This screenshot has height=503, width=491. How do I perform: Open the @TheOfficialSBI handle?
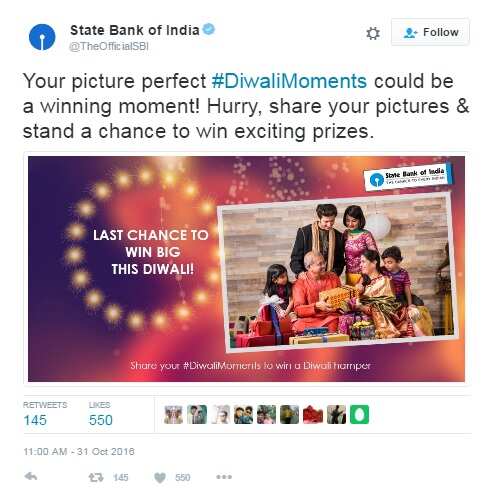[x=109, y=46]
